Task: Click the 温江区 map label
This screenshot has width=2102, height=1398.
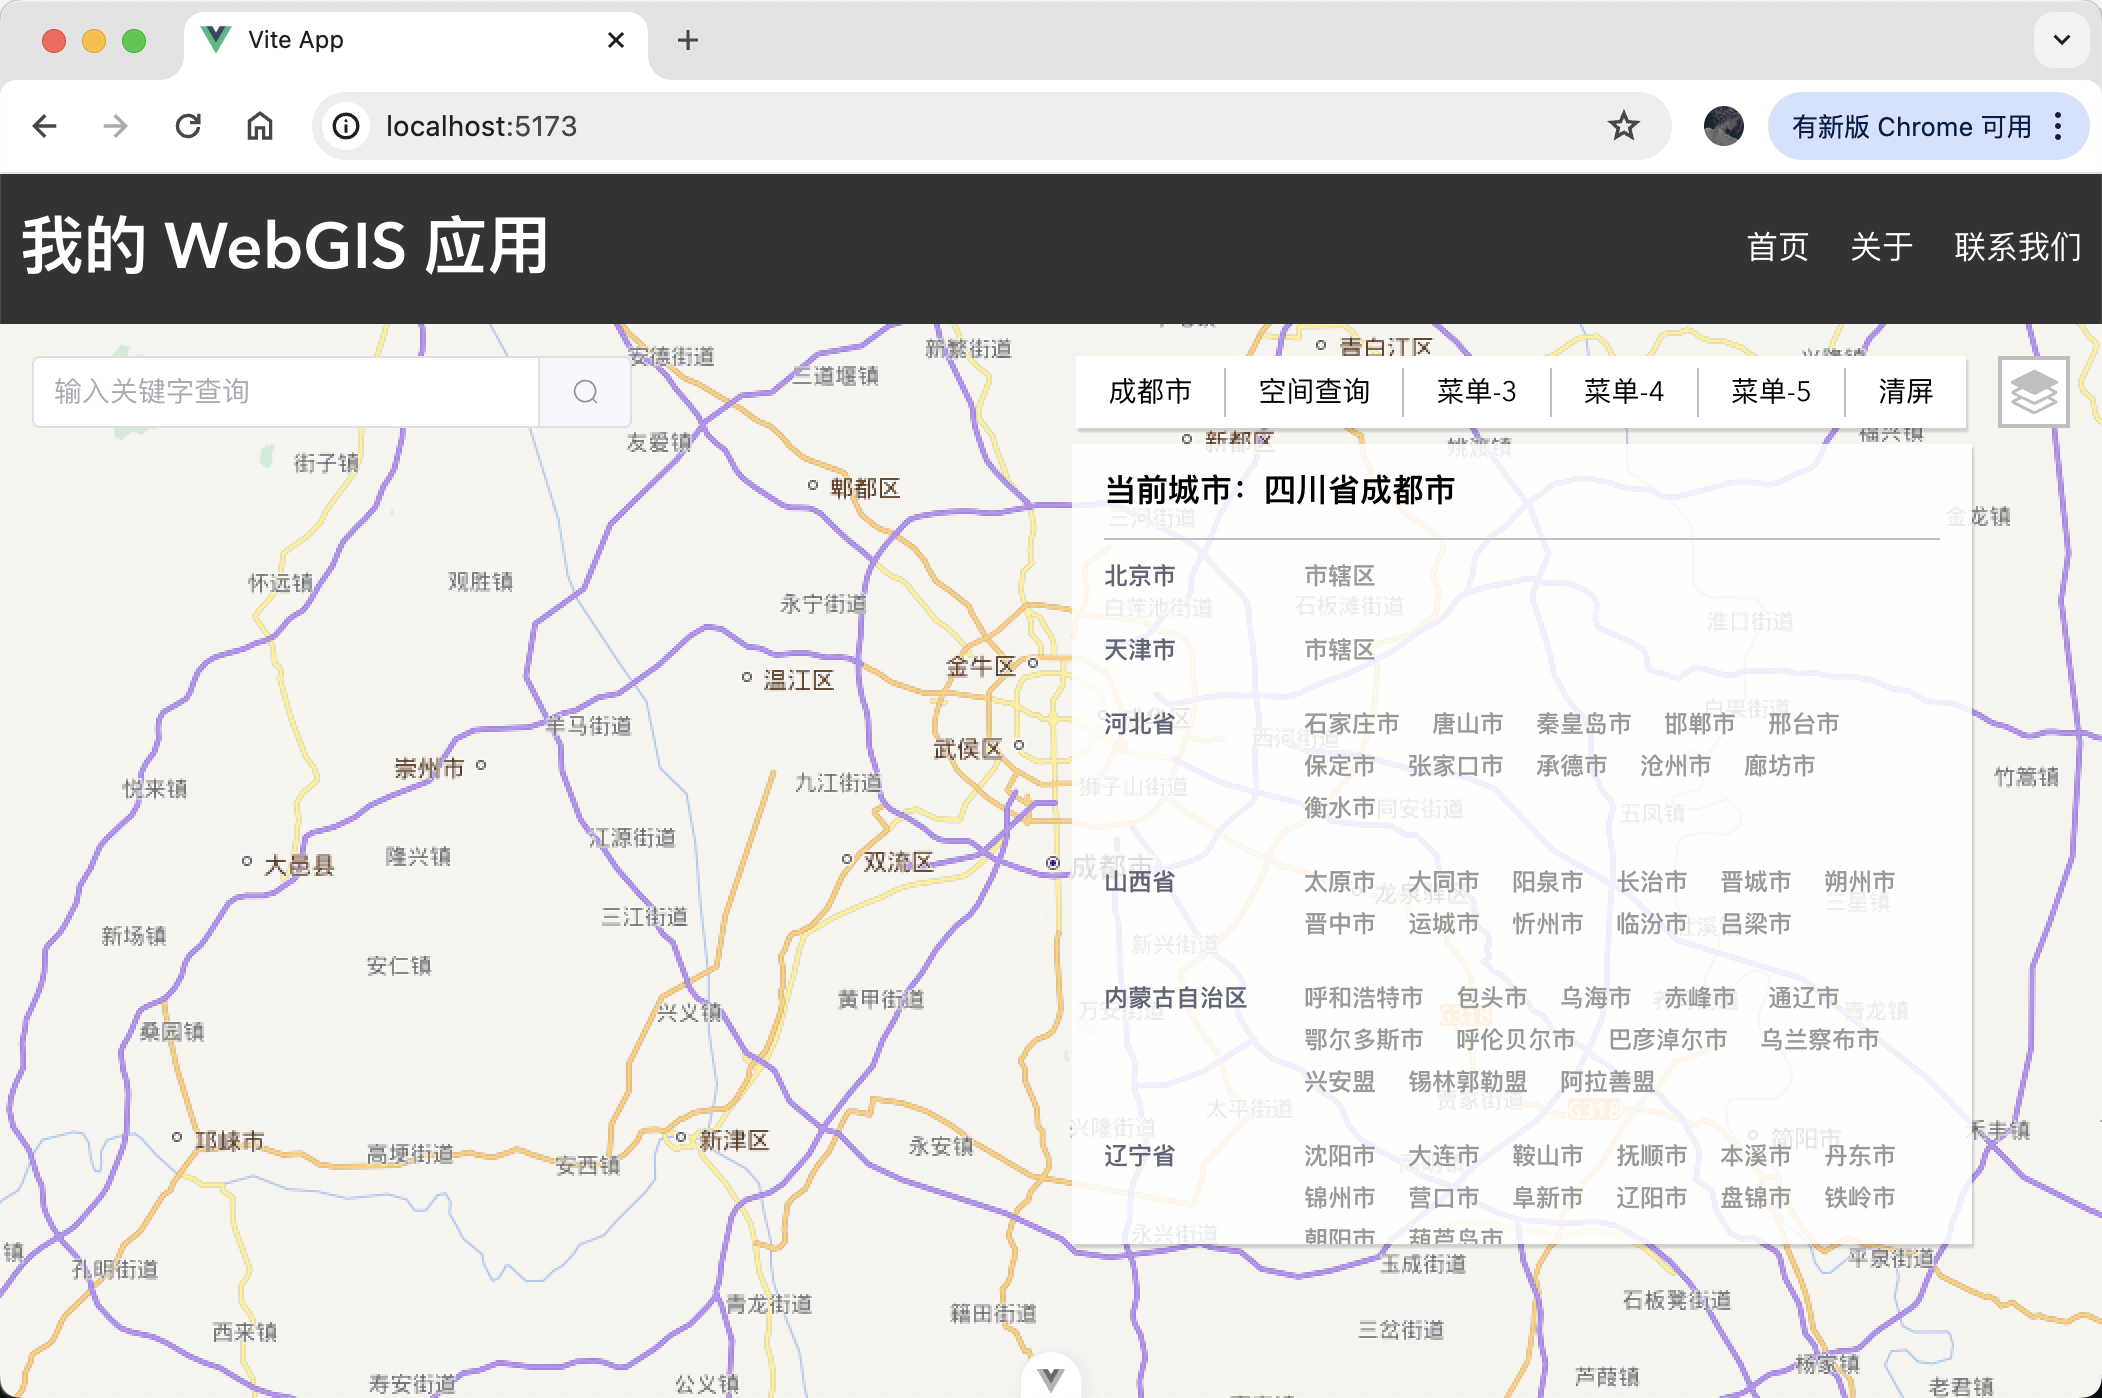Action: tap(798, 680)
